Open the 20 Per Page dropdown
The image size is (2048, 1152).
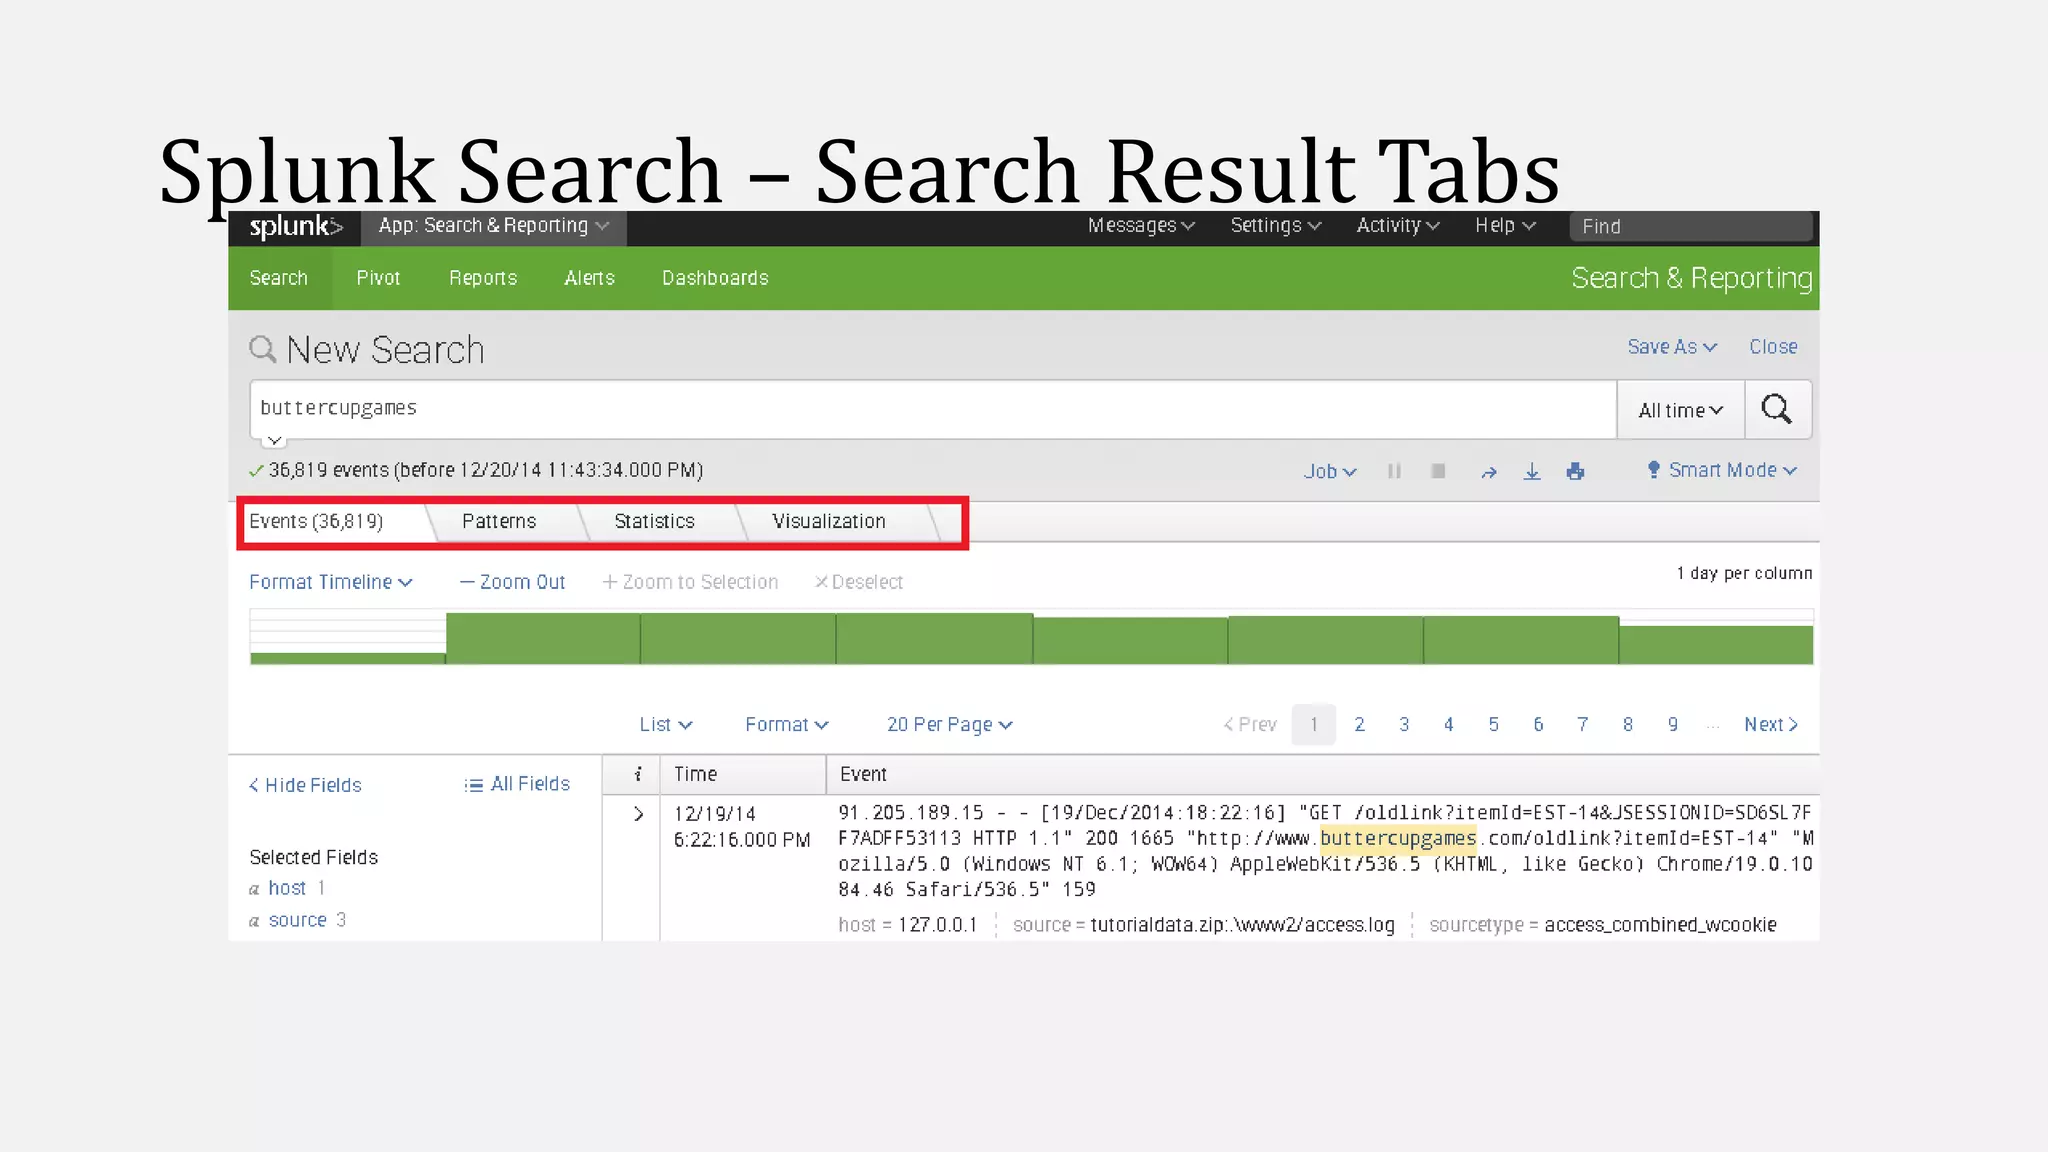950,725
